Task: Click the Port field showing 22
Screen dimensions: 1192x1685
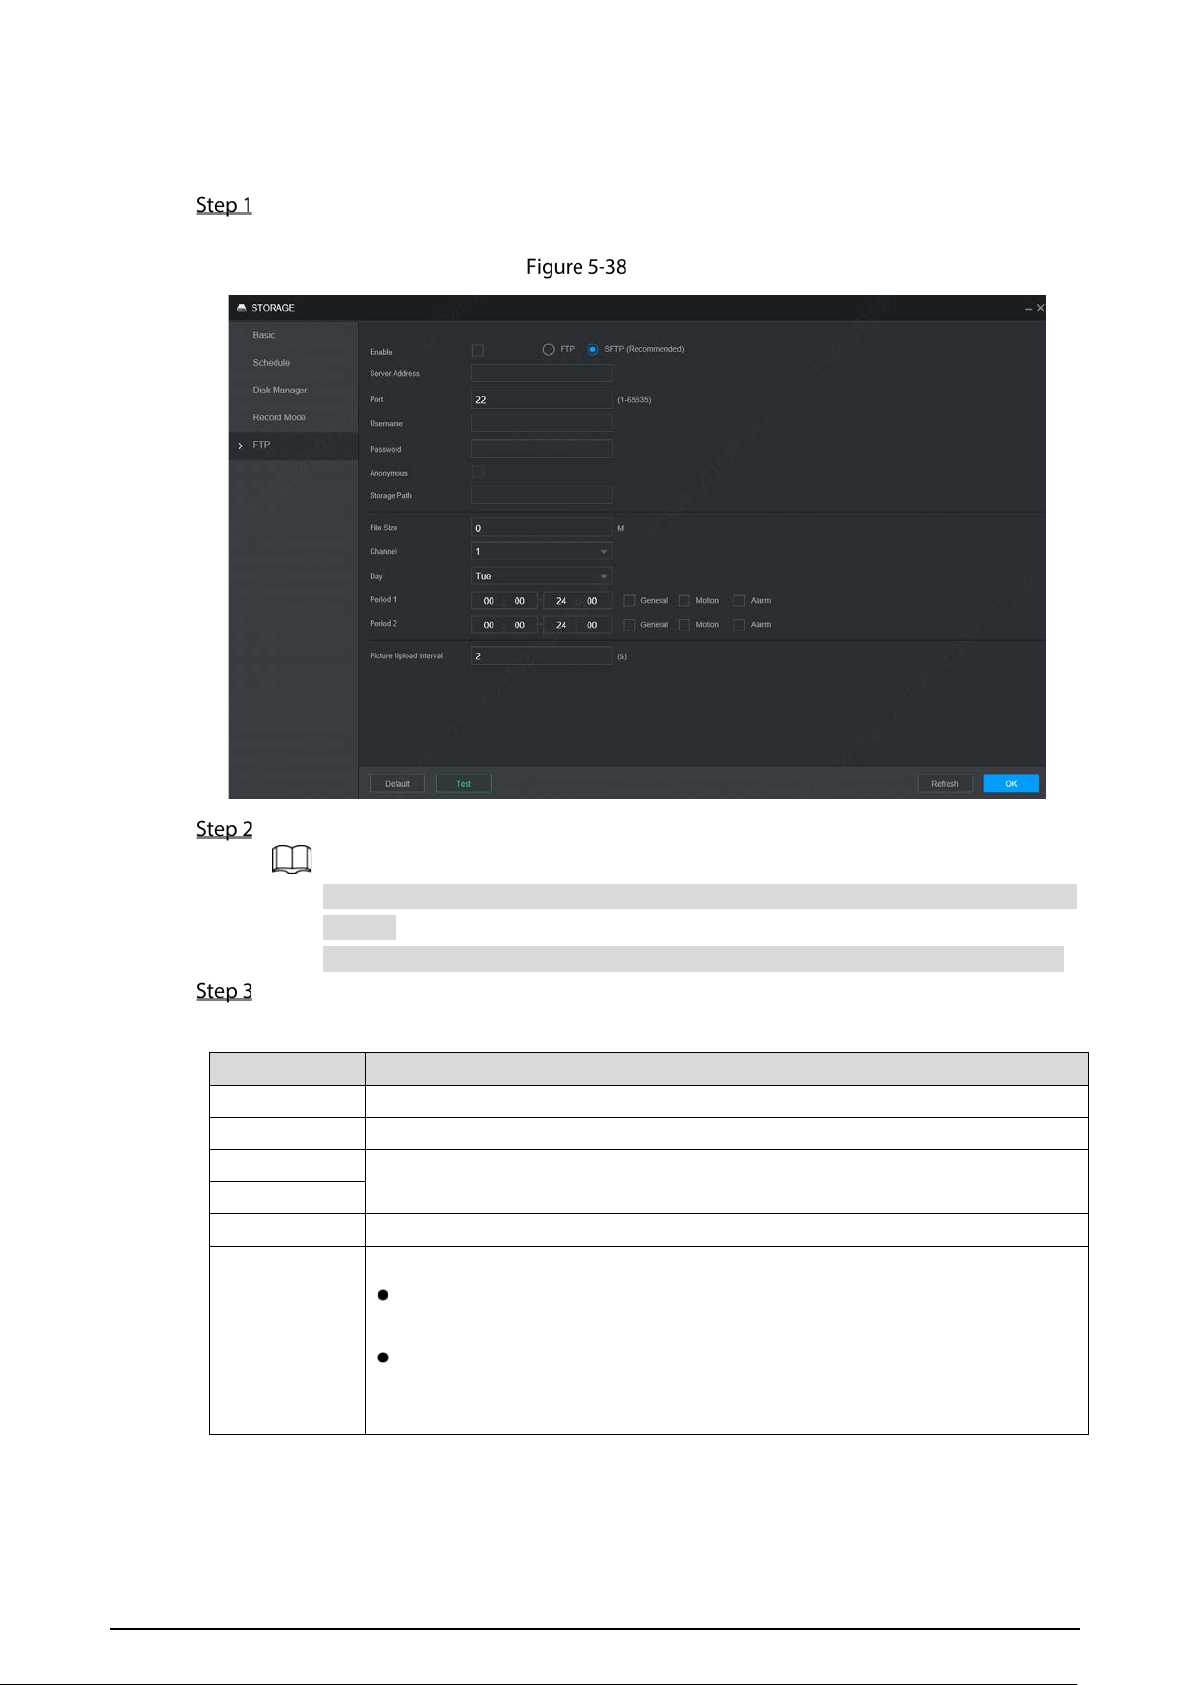Action: [541, 399]
